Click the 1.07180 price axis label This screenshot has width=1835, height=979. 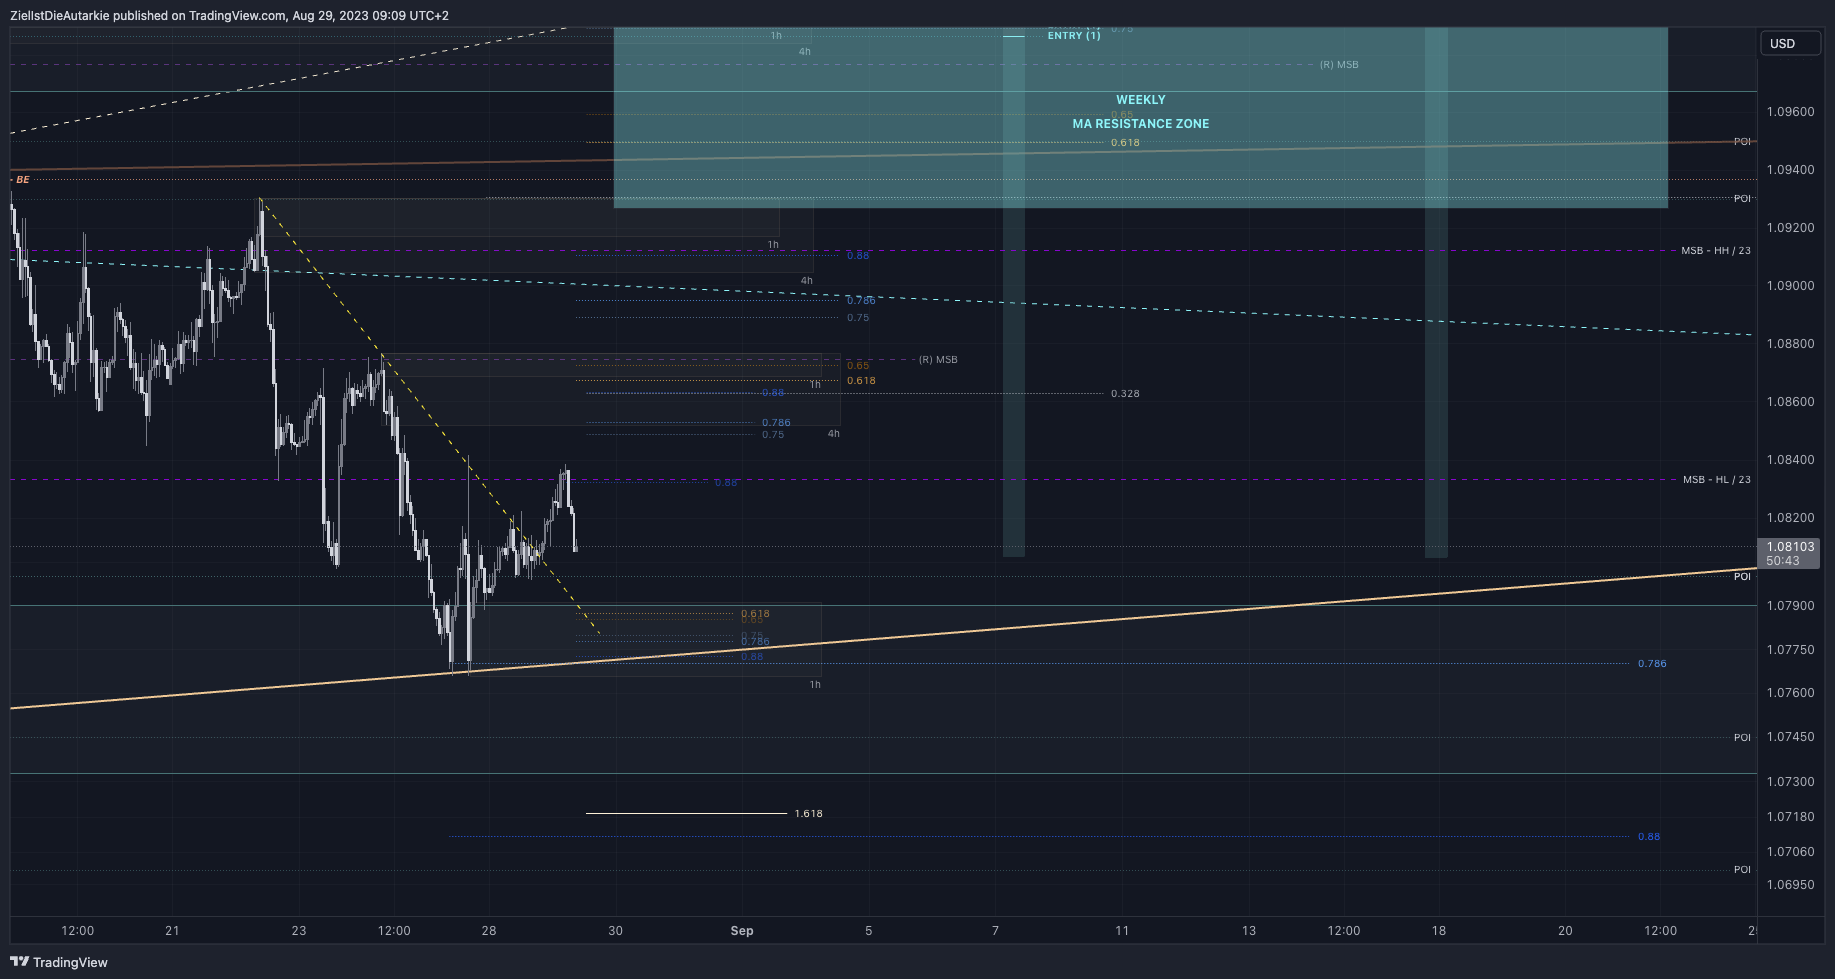click(x=1790, y=817)
